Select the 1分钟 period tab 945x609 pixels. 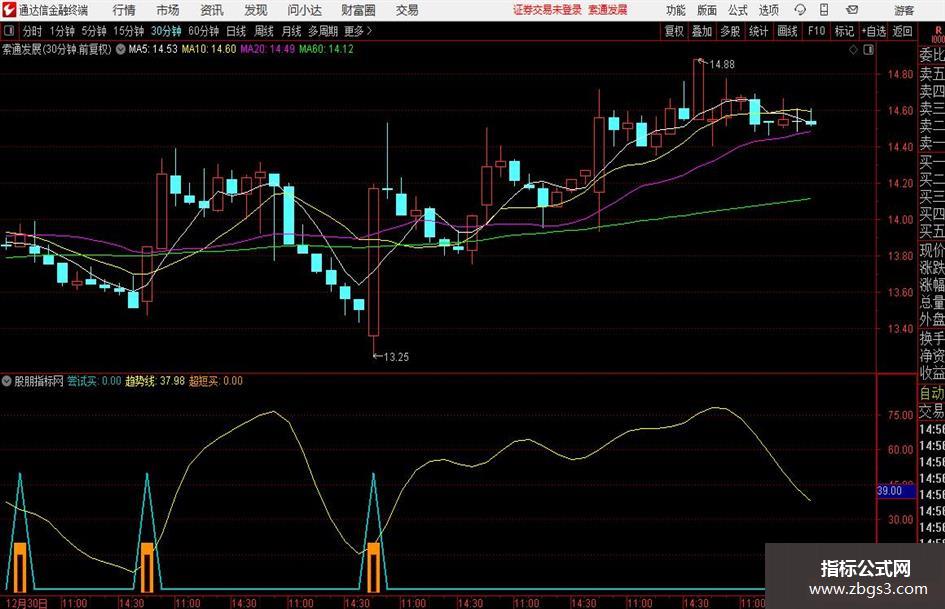pyautogui.click(x=62, y=31)
